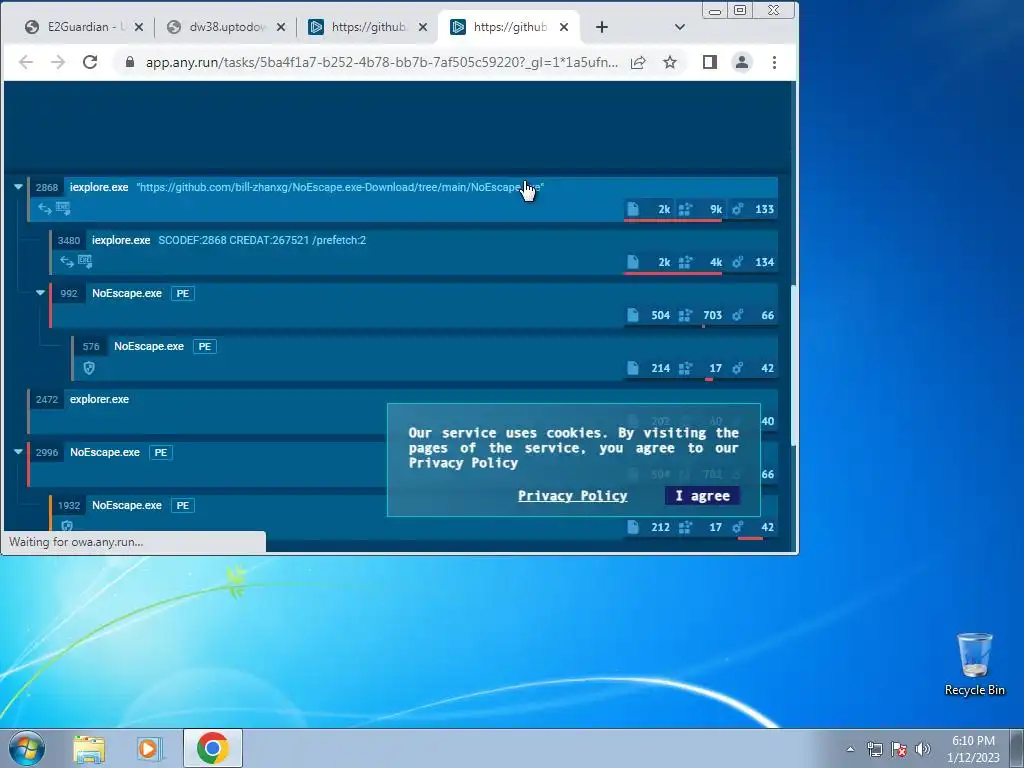The height and width of the screenshot is (768, 1024).
Task: Click the registry icon in iexplore.exe 2868 row
Action: [x=685, y=209]
